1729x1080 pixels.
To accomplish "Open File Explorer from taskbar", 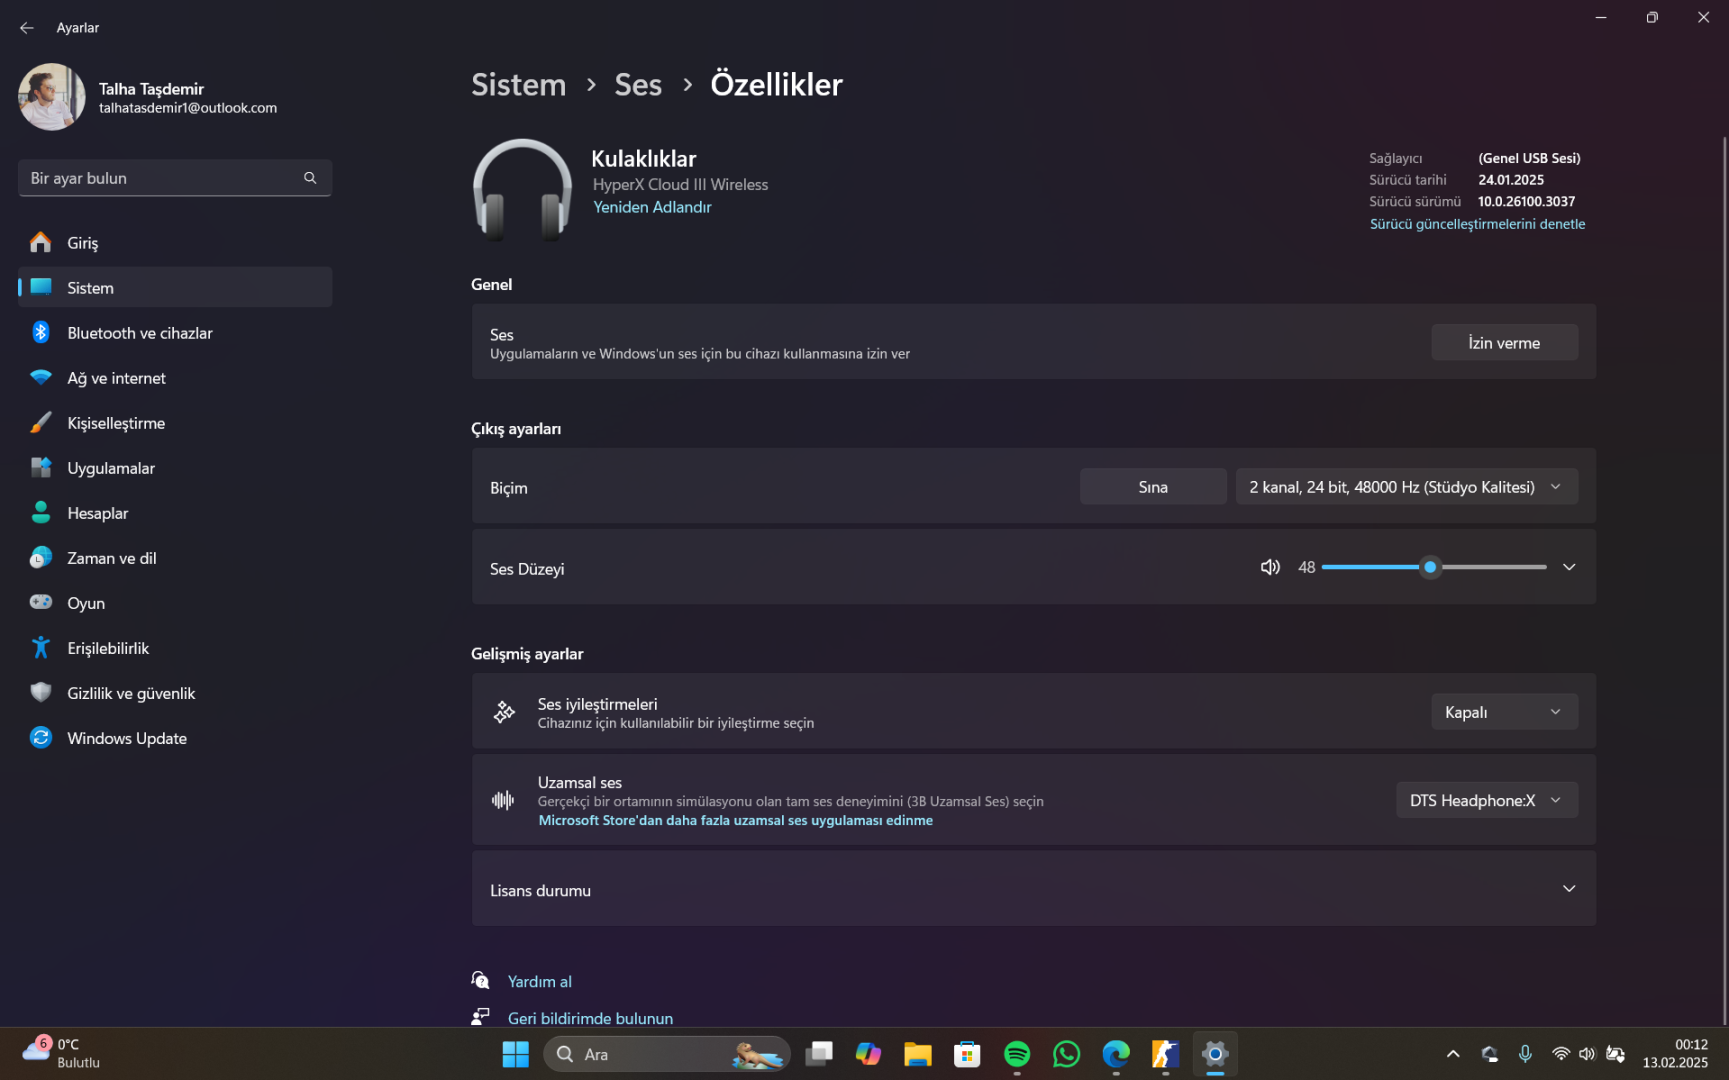I will pos(918,1054).
